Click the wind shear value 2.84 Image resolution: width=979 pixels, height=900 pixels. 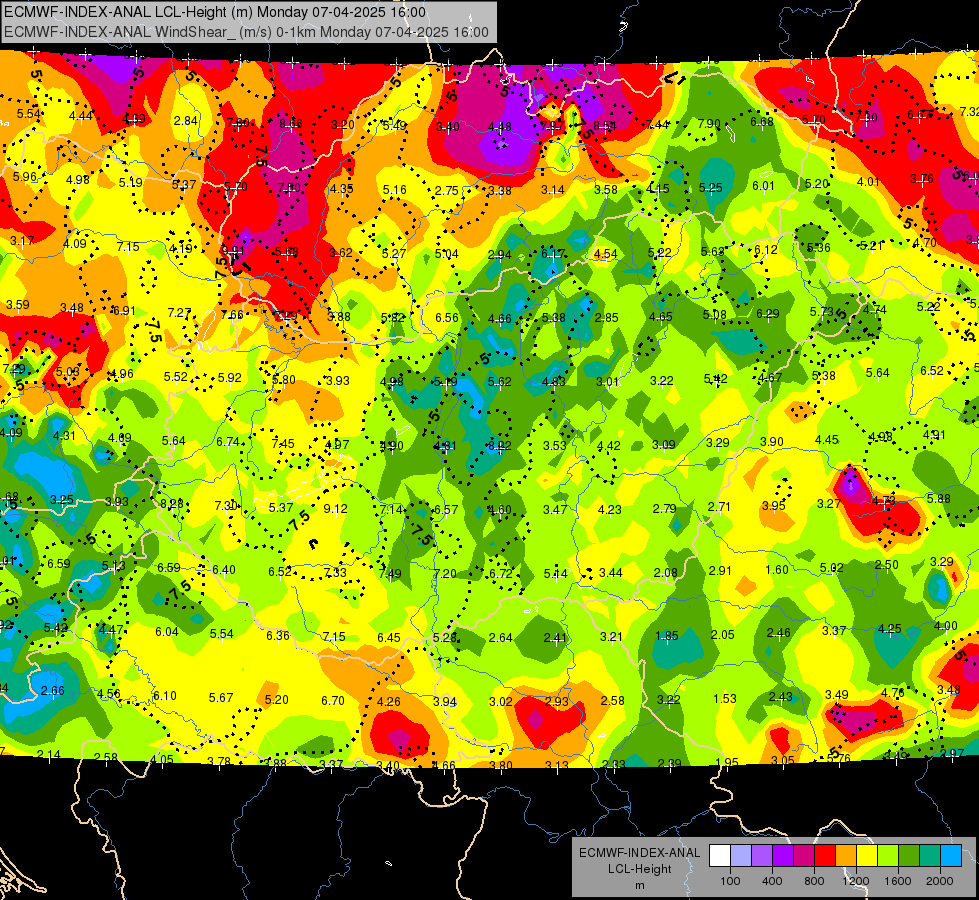click(x=186, y=121)
